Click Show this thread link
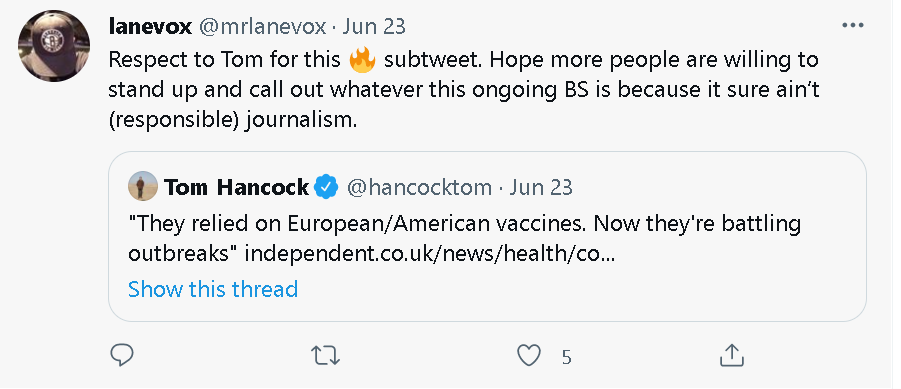 [x=213, y=288]
